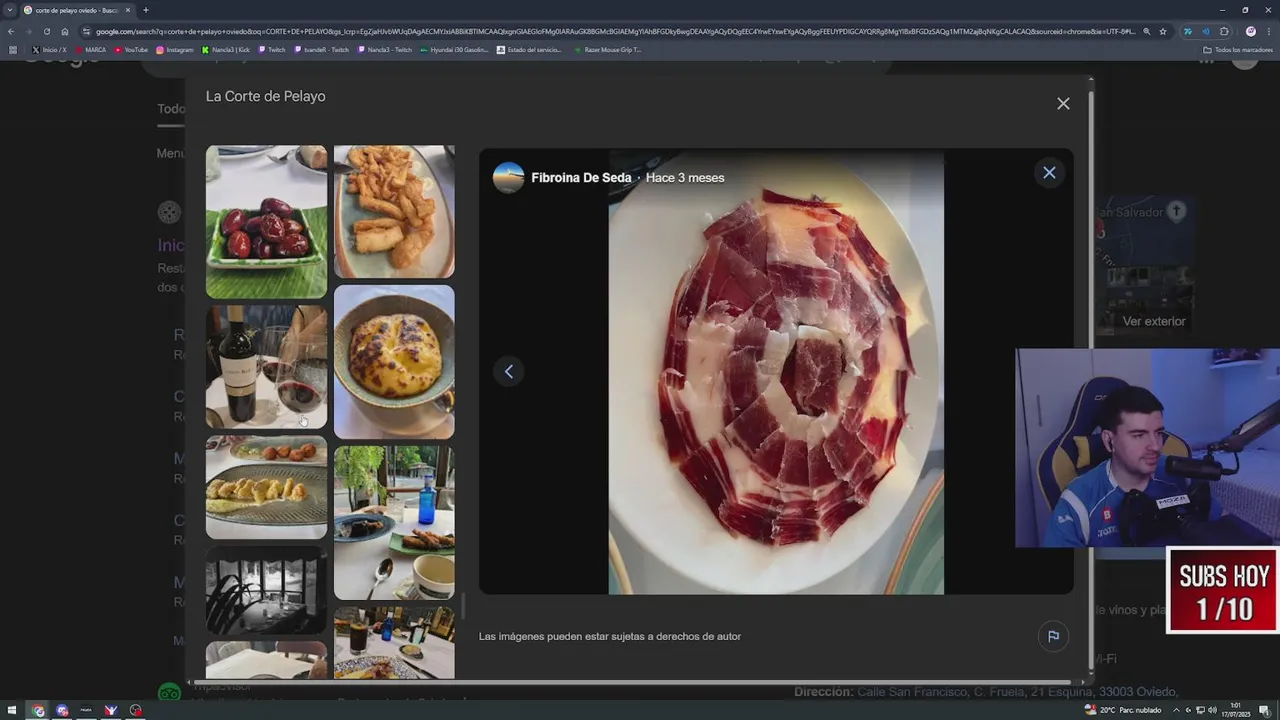
Task: Open the IvandeR - Twitch bookmark
Action: click(322, 49)
